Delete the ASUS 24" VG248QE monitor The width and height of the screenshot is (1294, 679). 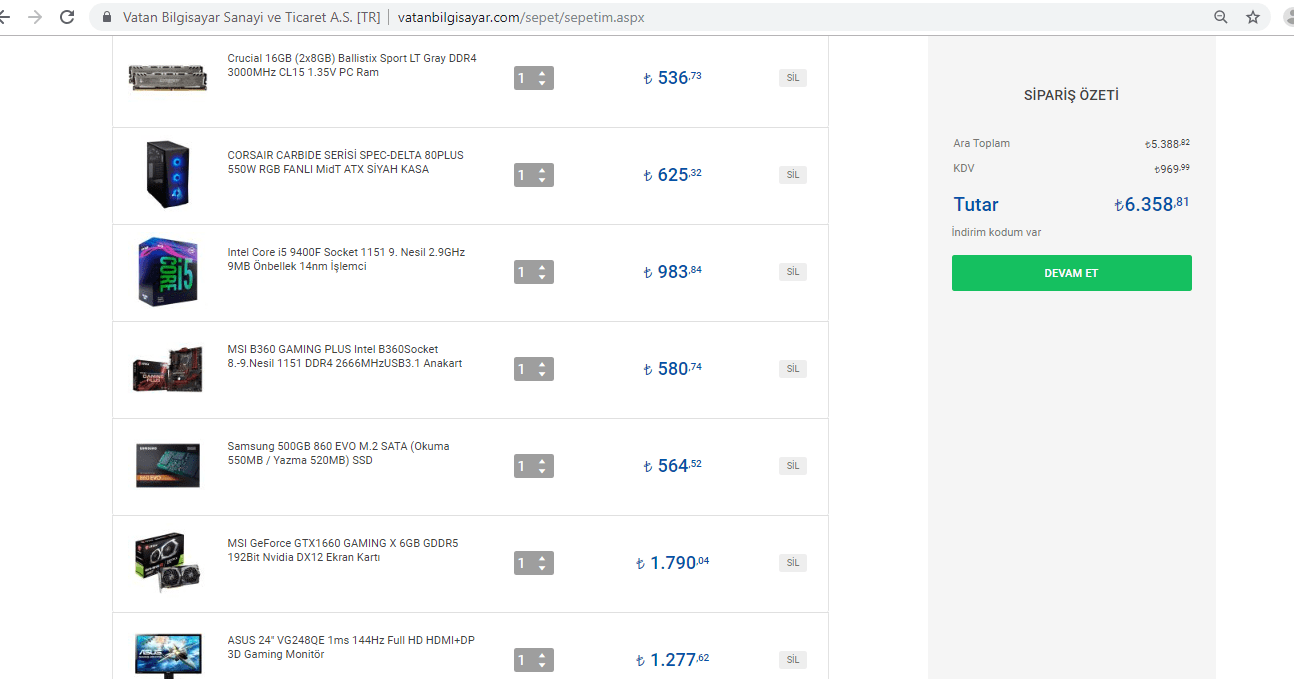pos(793,660)
